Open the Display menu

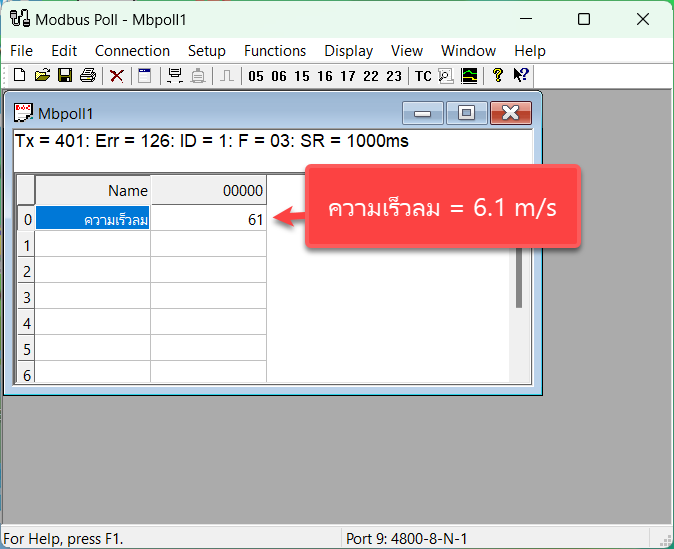tap(349, 51)
